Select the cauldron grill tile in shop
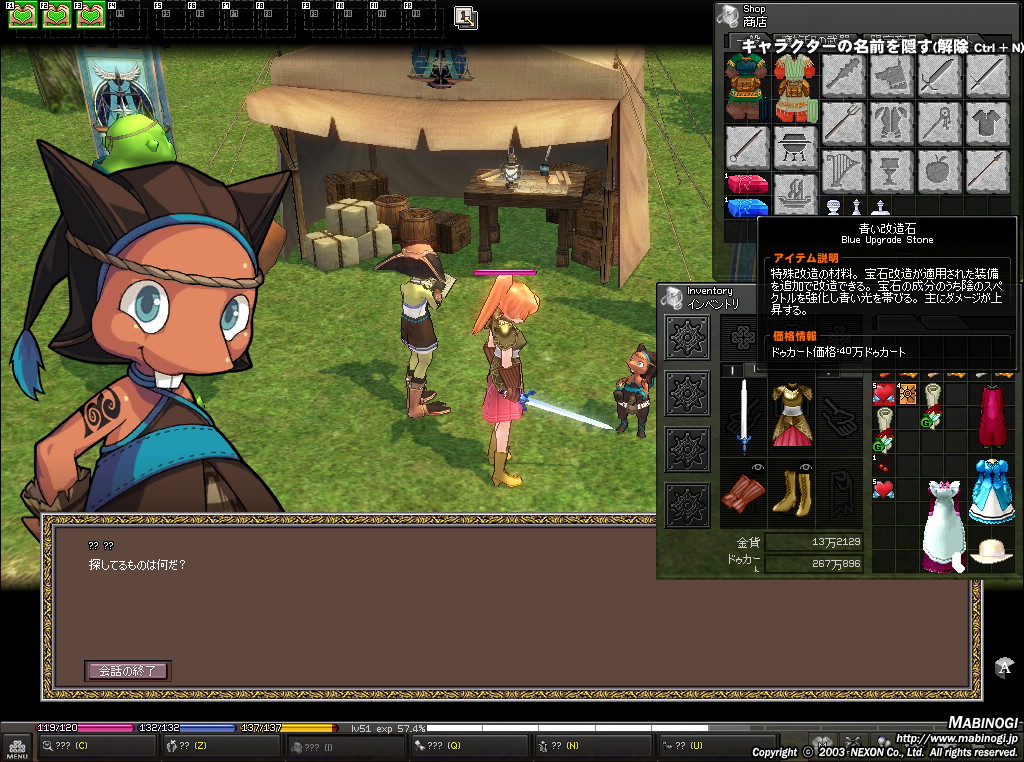The height and width of the screenshot is (762, 1024). 795,148
